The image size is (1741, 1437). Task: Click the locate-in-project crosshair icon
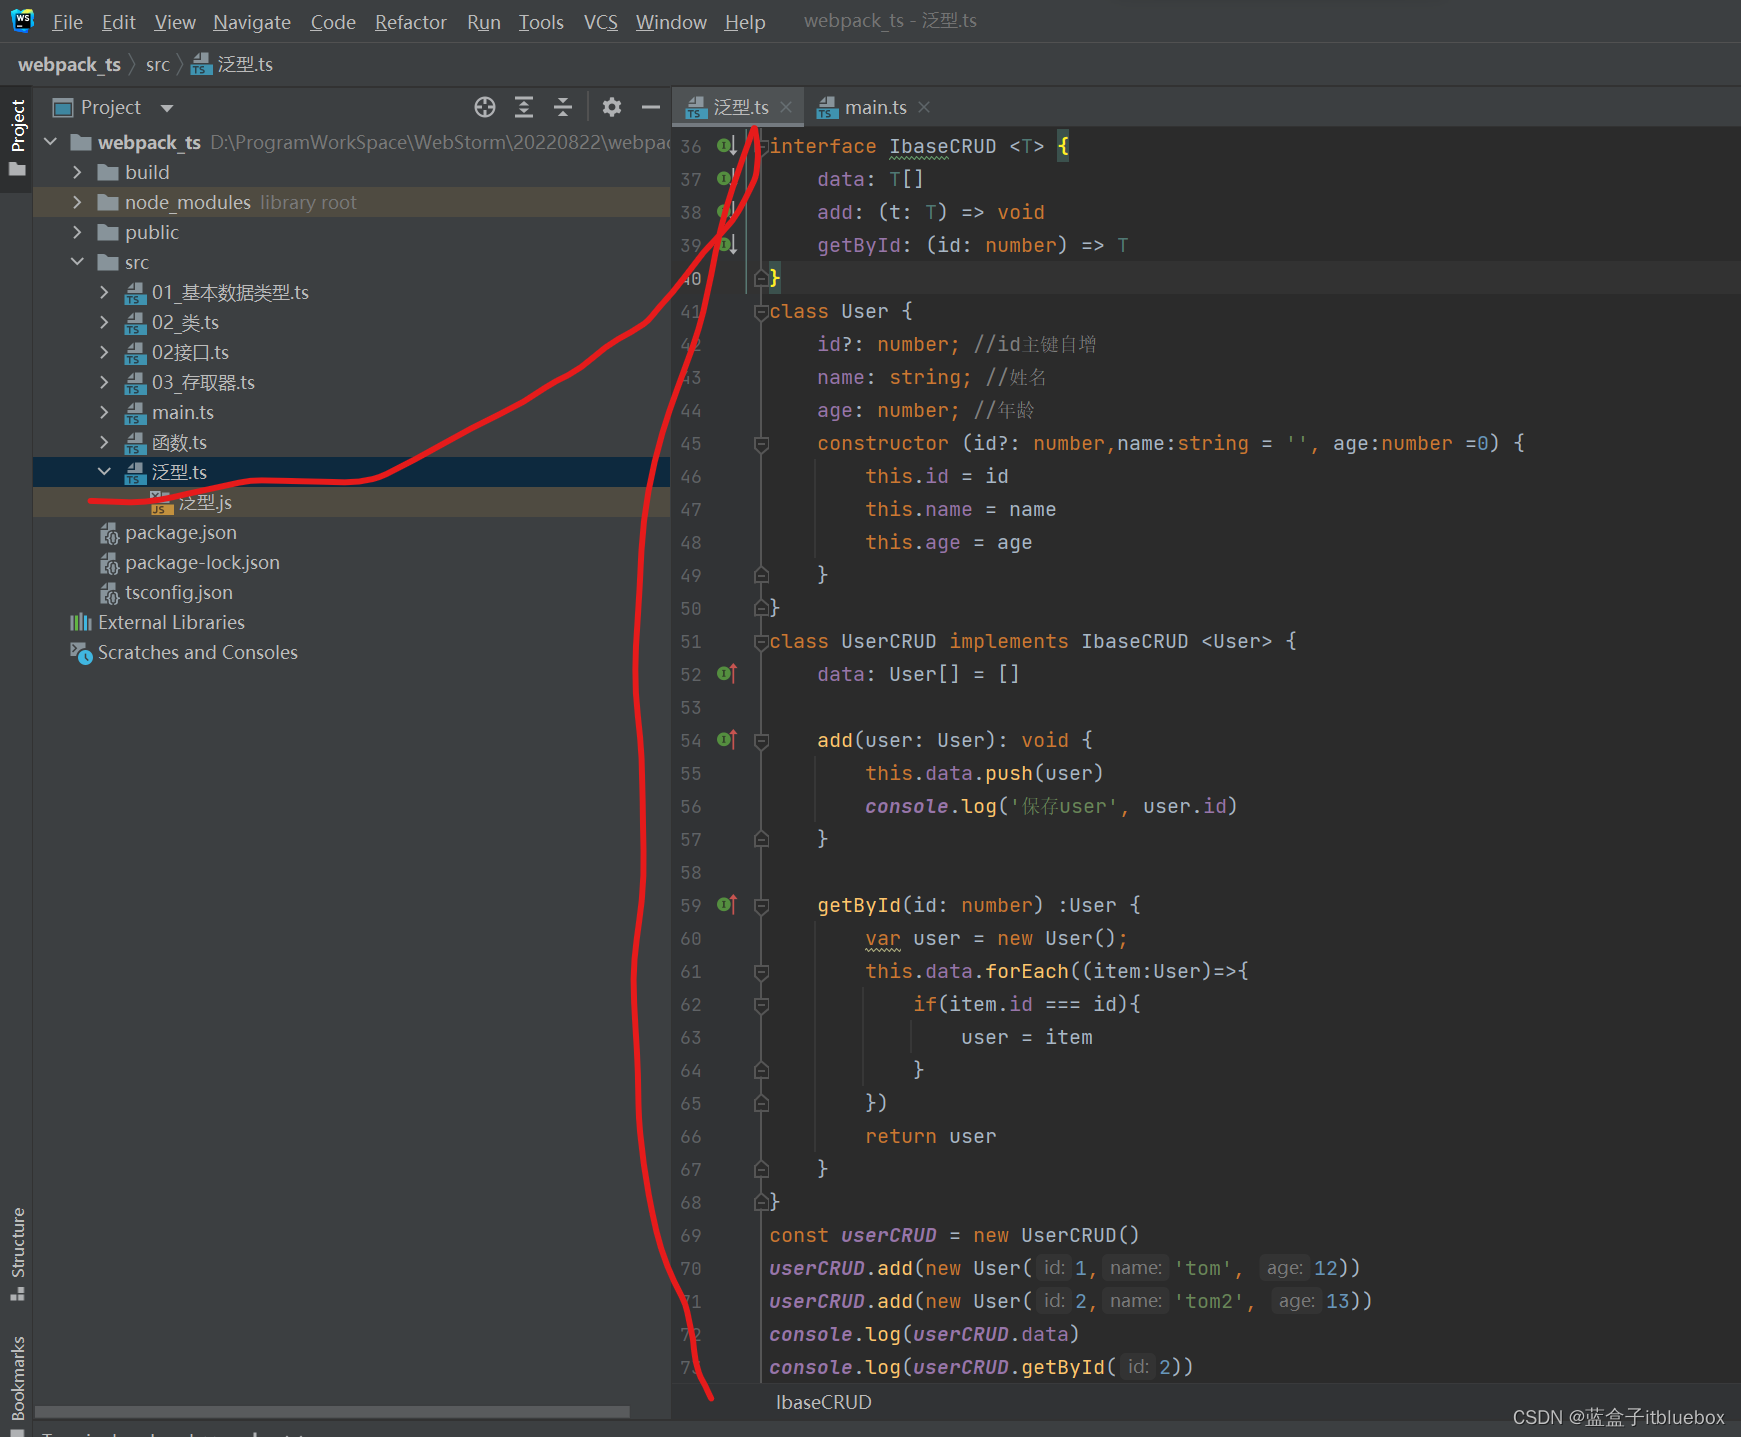tap(485, 107)
